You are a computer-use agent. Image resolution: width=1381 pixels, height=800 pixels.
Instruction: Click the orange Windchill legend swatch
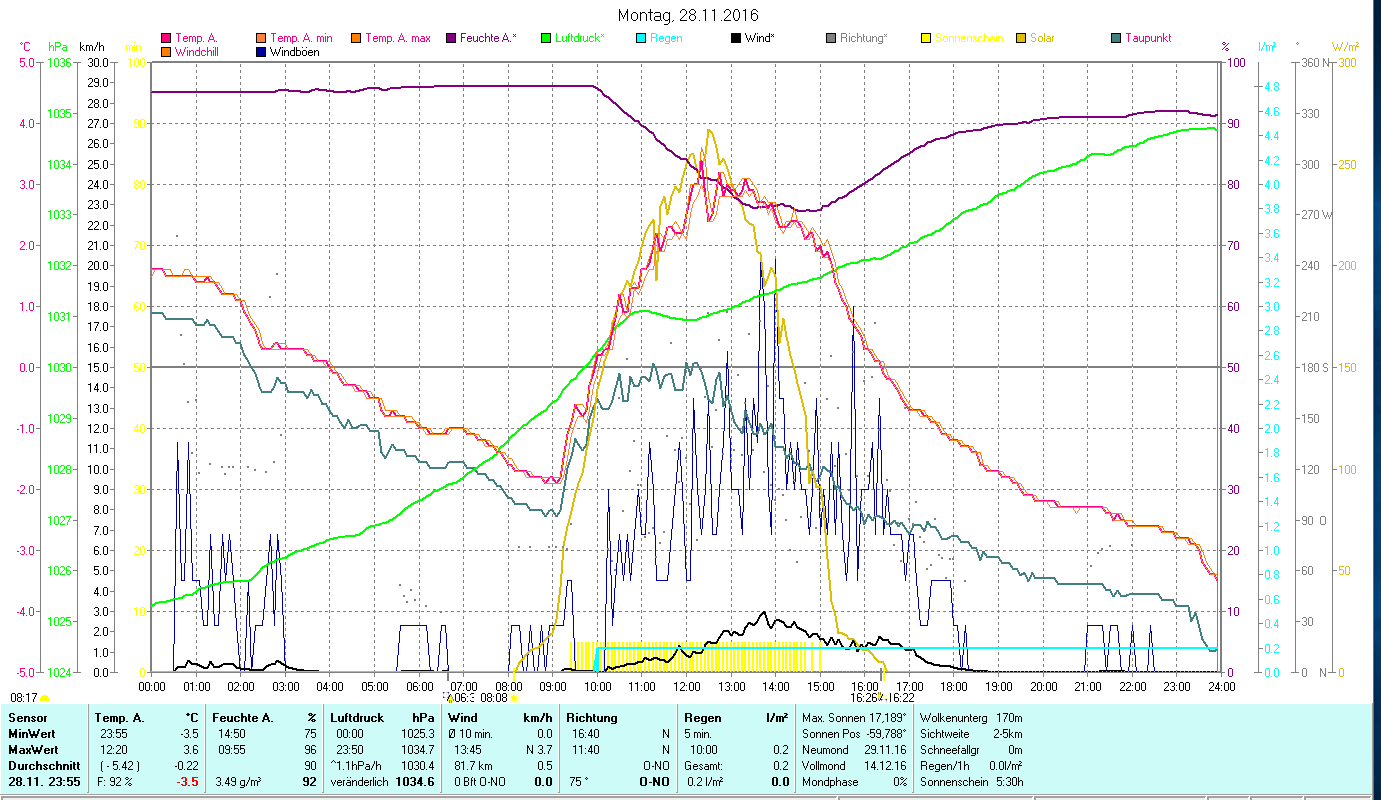pyautogui.click(x=165, y=52)
